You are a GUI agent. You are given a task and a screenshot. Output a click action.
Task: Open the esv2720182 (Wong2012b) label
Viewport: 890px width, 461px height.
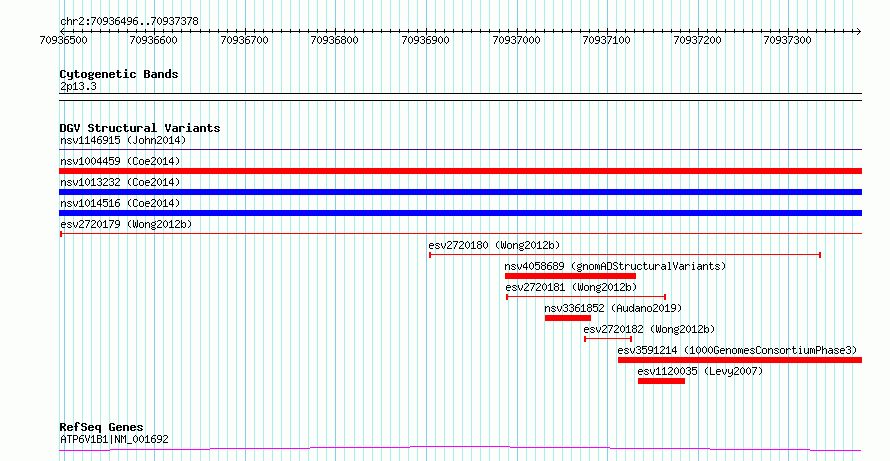(649, 329)
